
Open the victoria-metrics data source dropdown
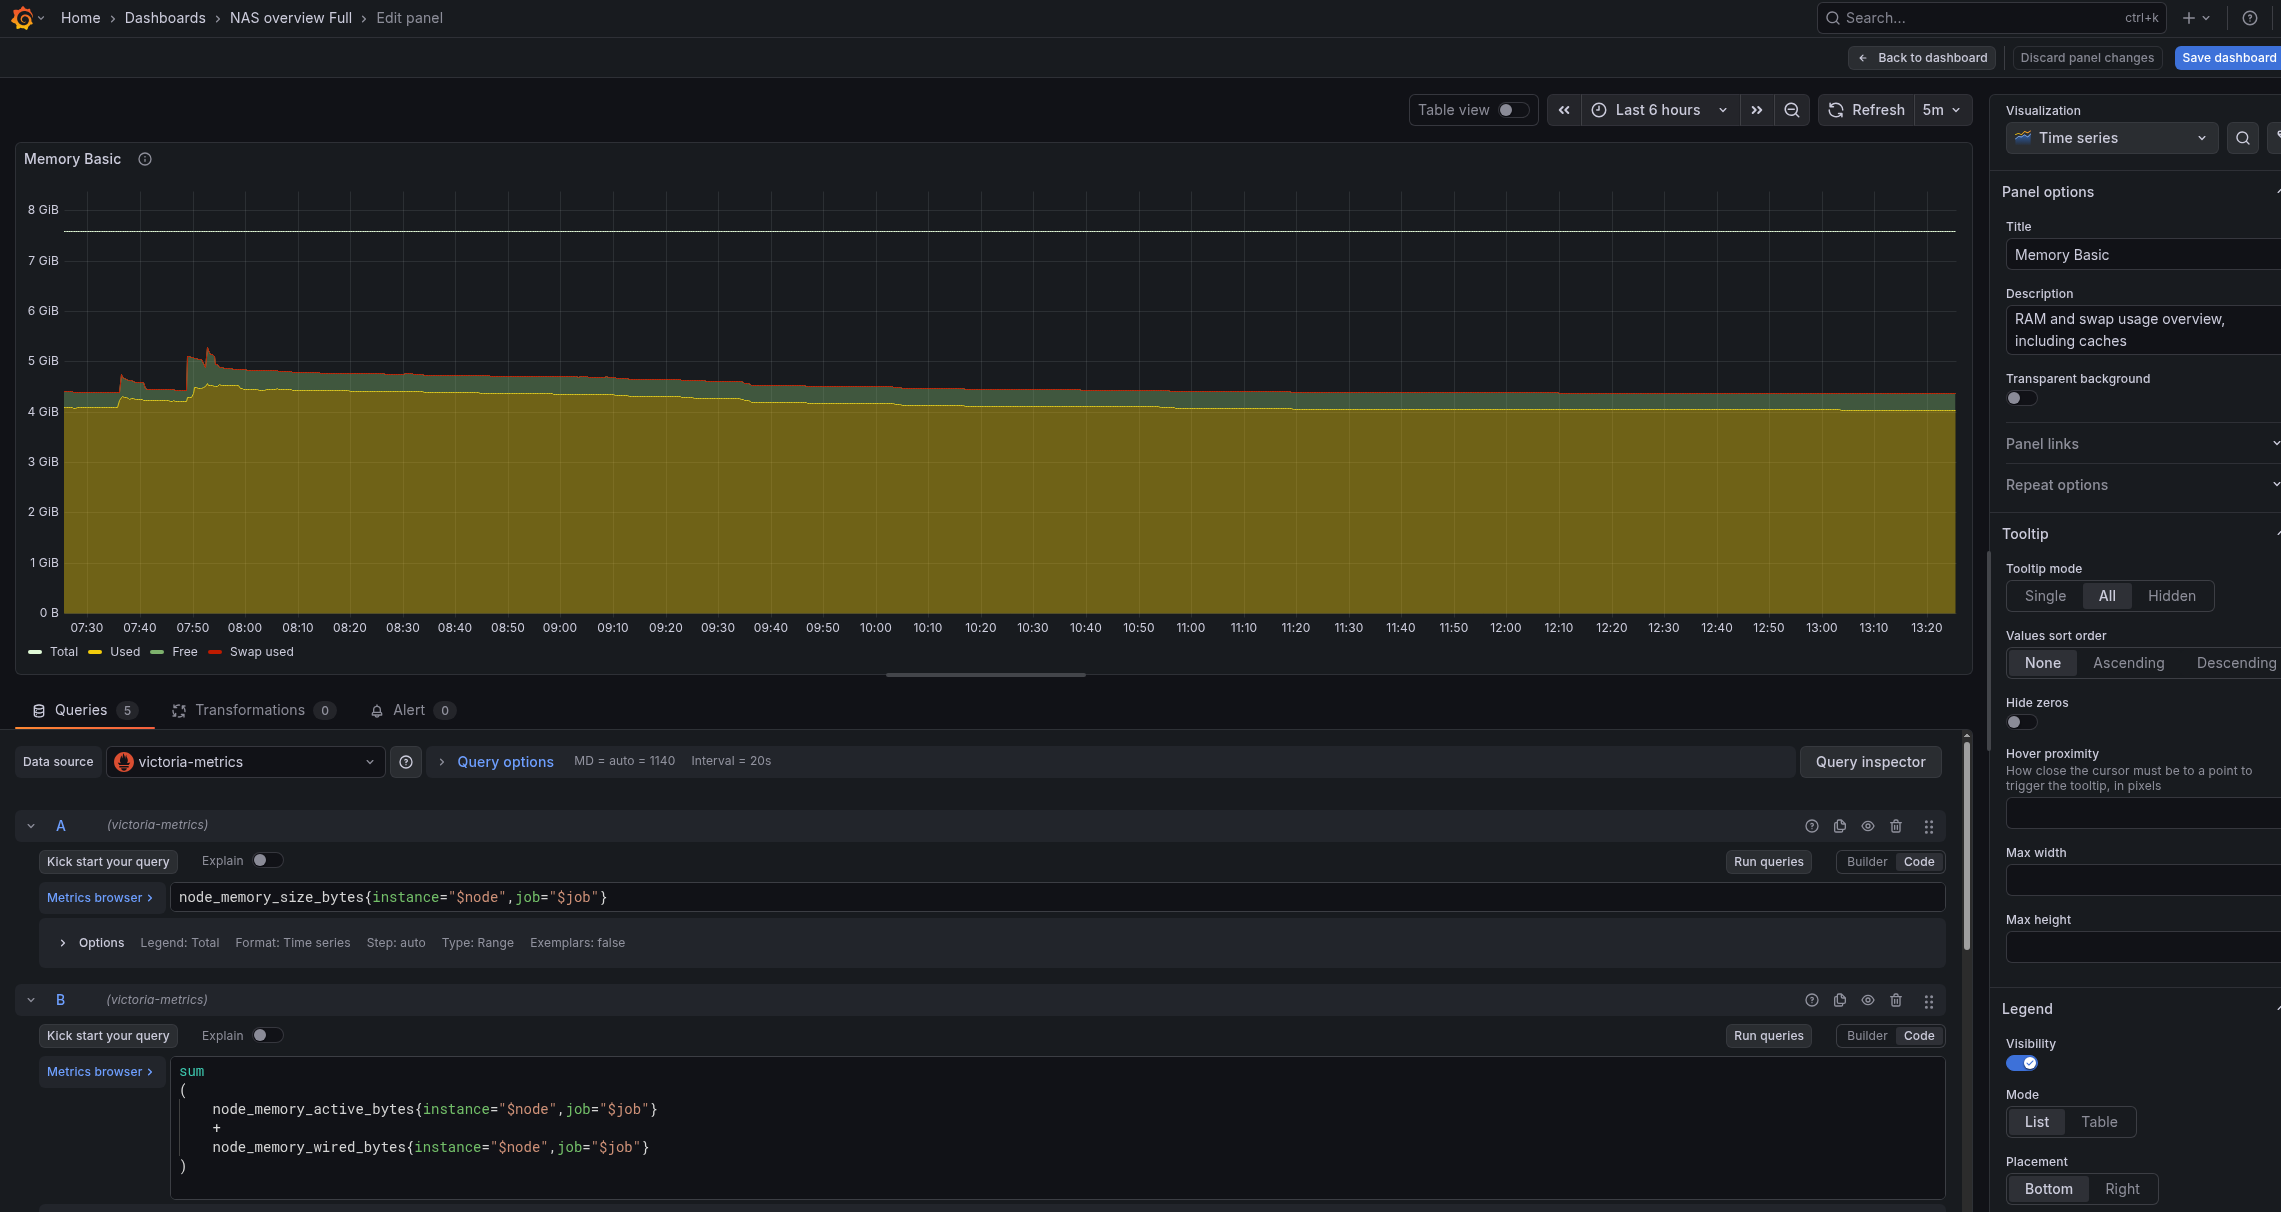click(x=245, y=762)
